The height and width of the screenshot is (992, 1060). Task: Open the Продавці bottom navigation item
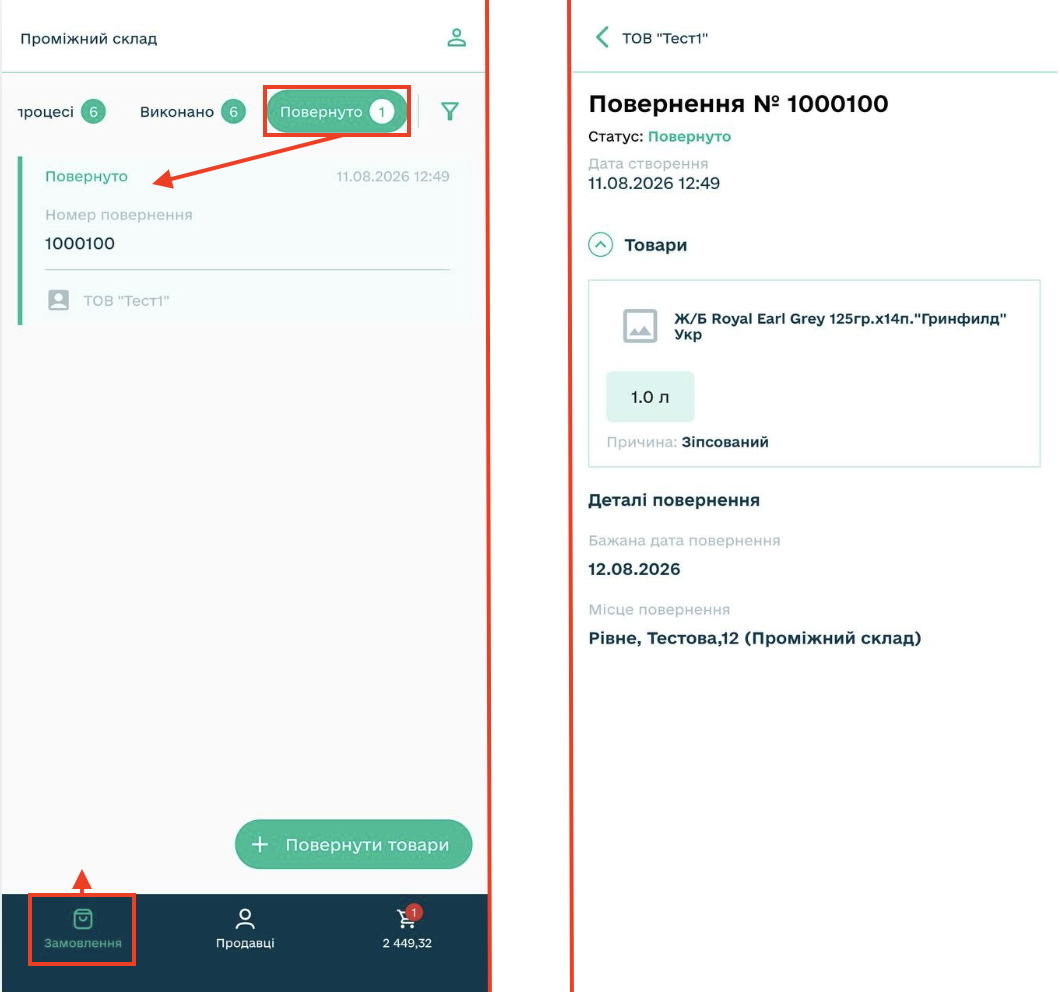coord(245,929)
